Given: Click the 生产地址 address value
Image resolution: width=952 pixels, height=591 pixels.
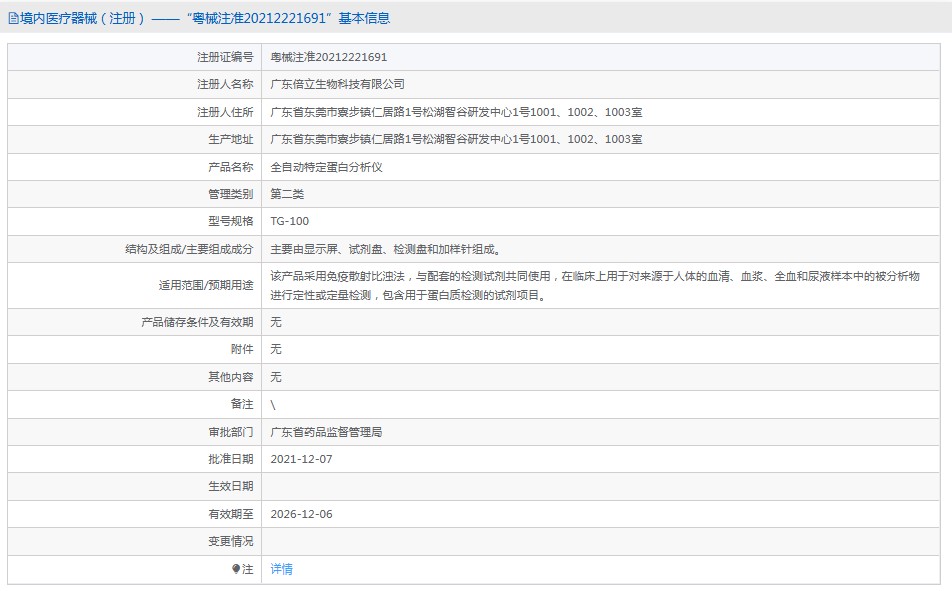Looking at the screenshot, I should [456, 139].
